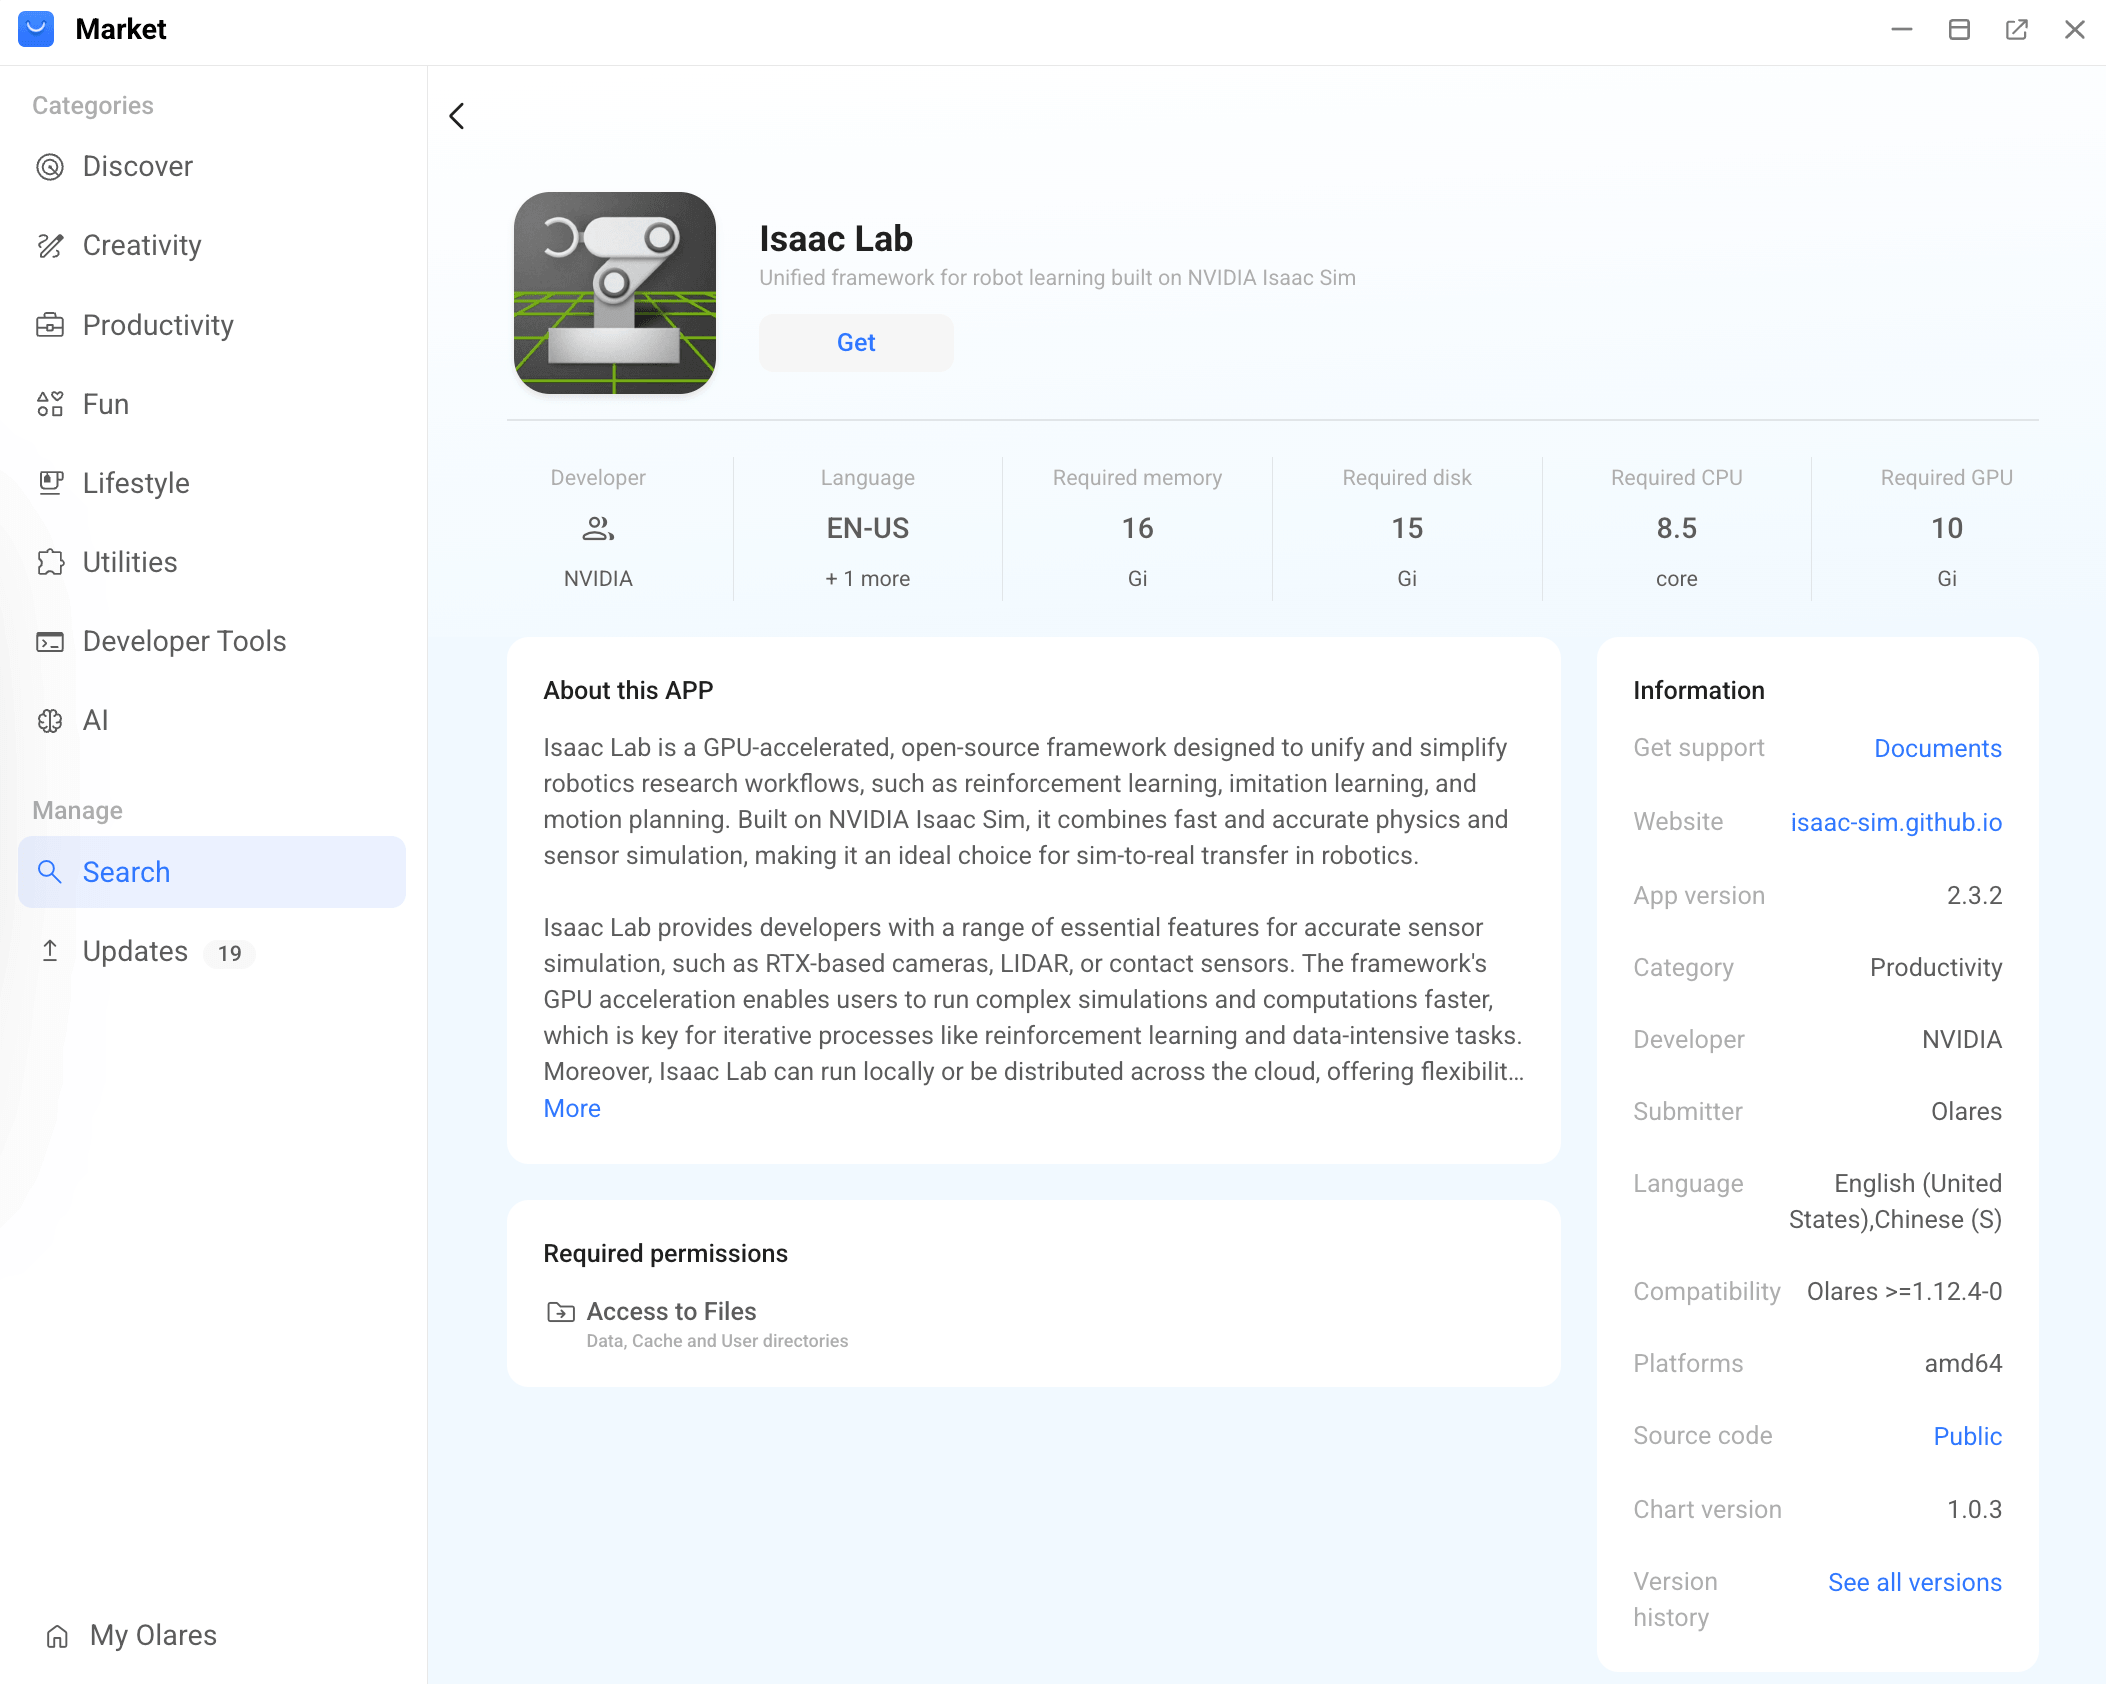Click the Access to Files folder icon
This screenshot has width=2106, height=1684.
pos(561,1312)
